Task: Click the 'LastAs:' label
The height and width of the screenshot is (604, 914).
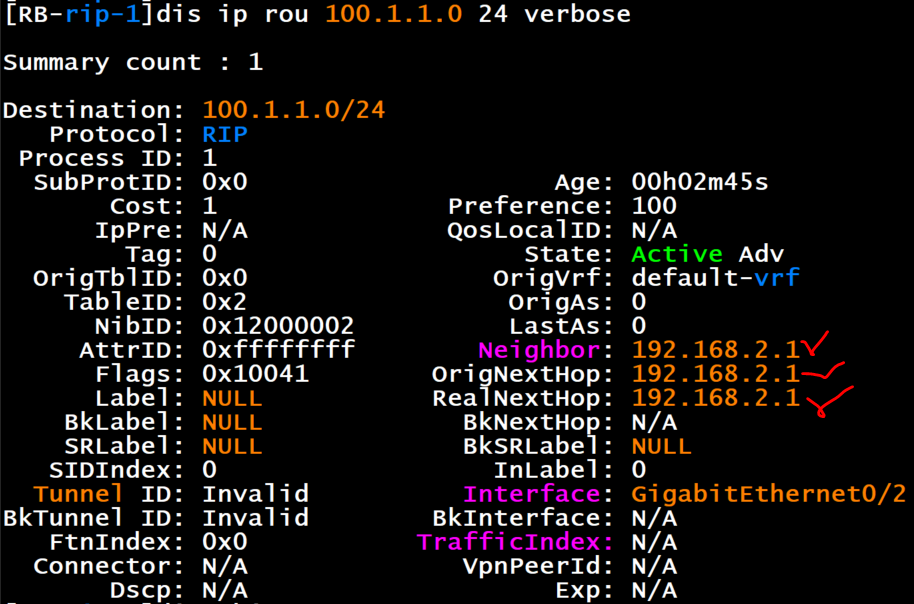Action: point(561,325)
